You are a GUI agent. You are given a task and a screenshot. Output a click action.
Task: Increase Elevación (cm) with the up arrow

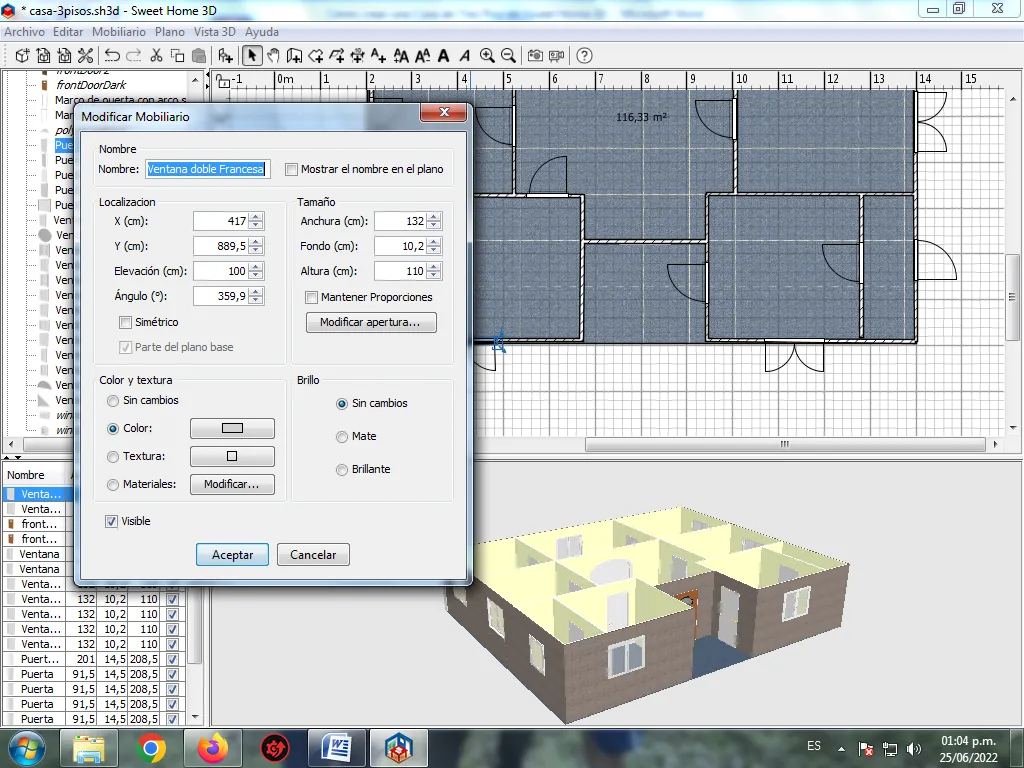point(256,267)
